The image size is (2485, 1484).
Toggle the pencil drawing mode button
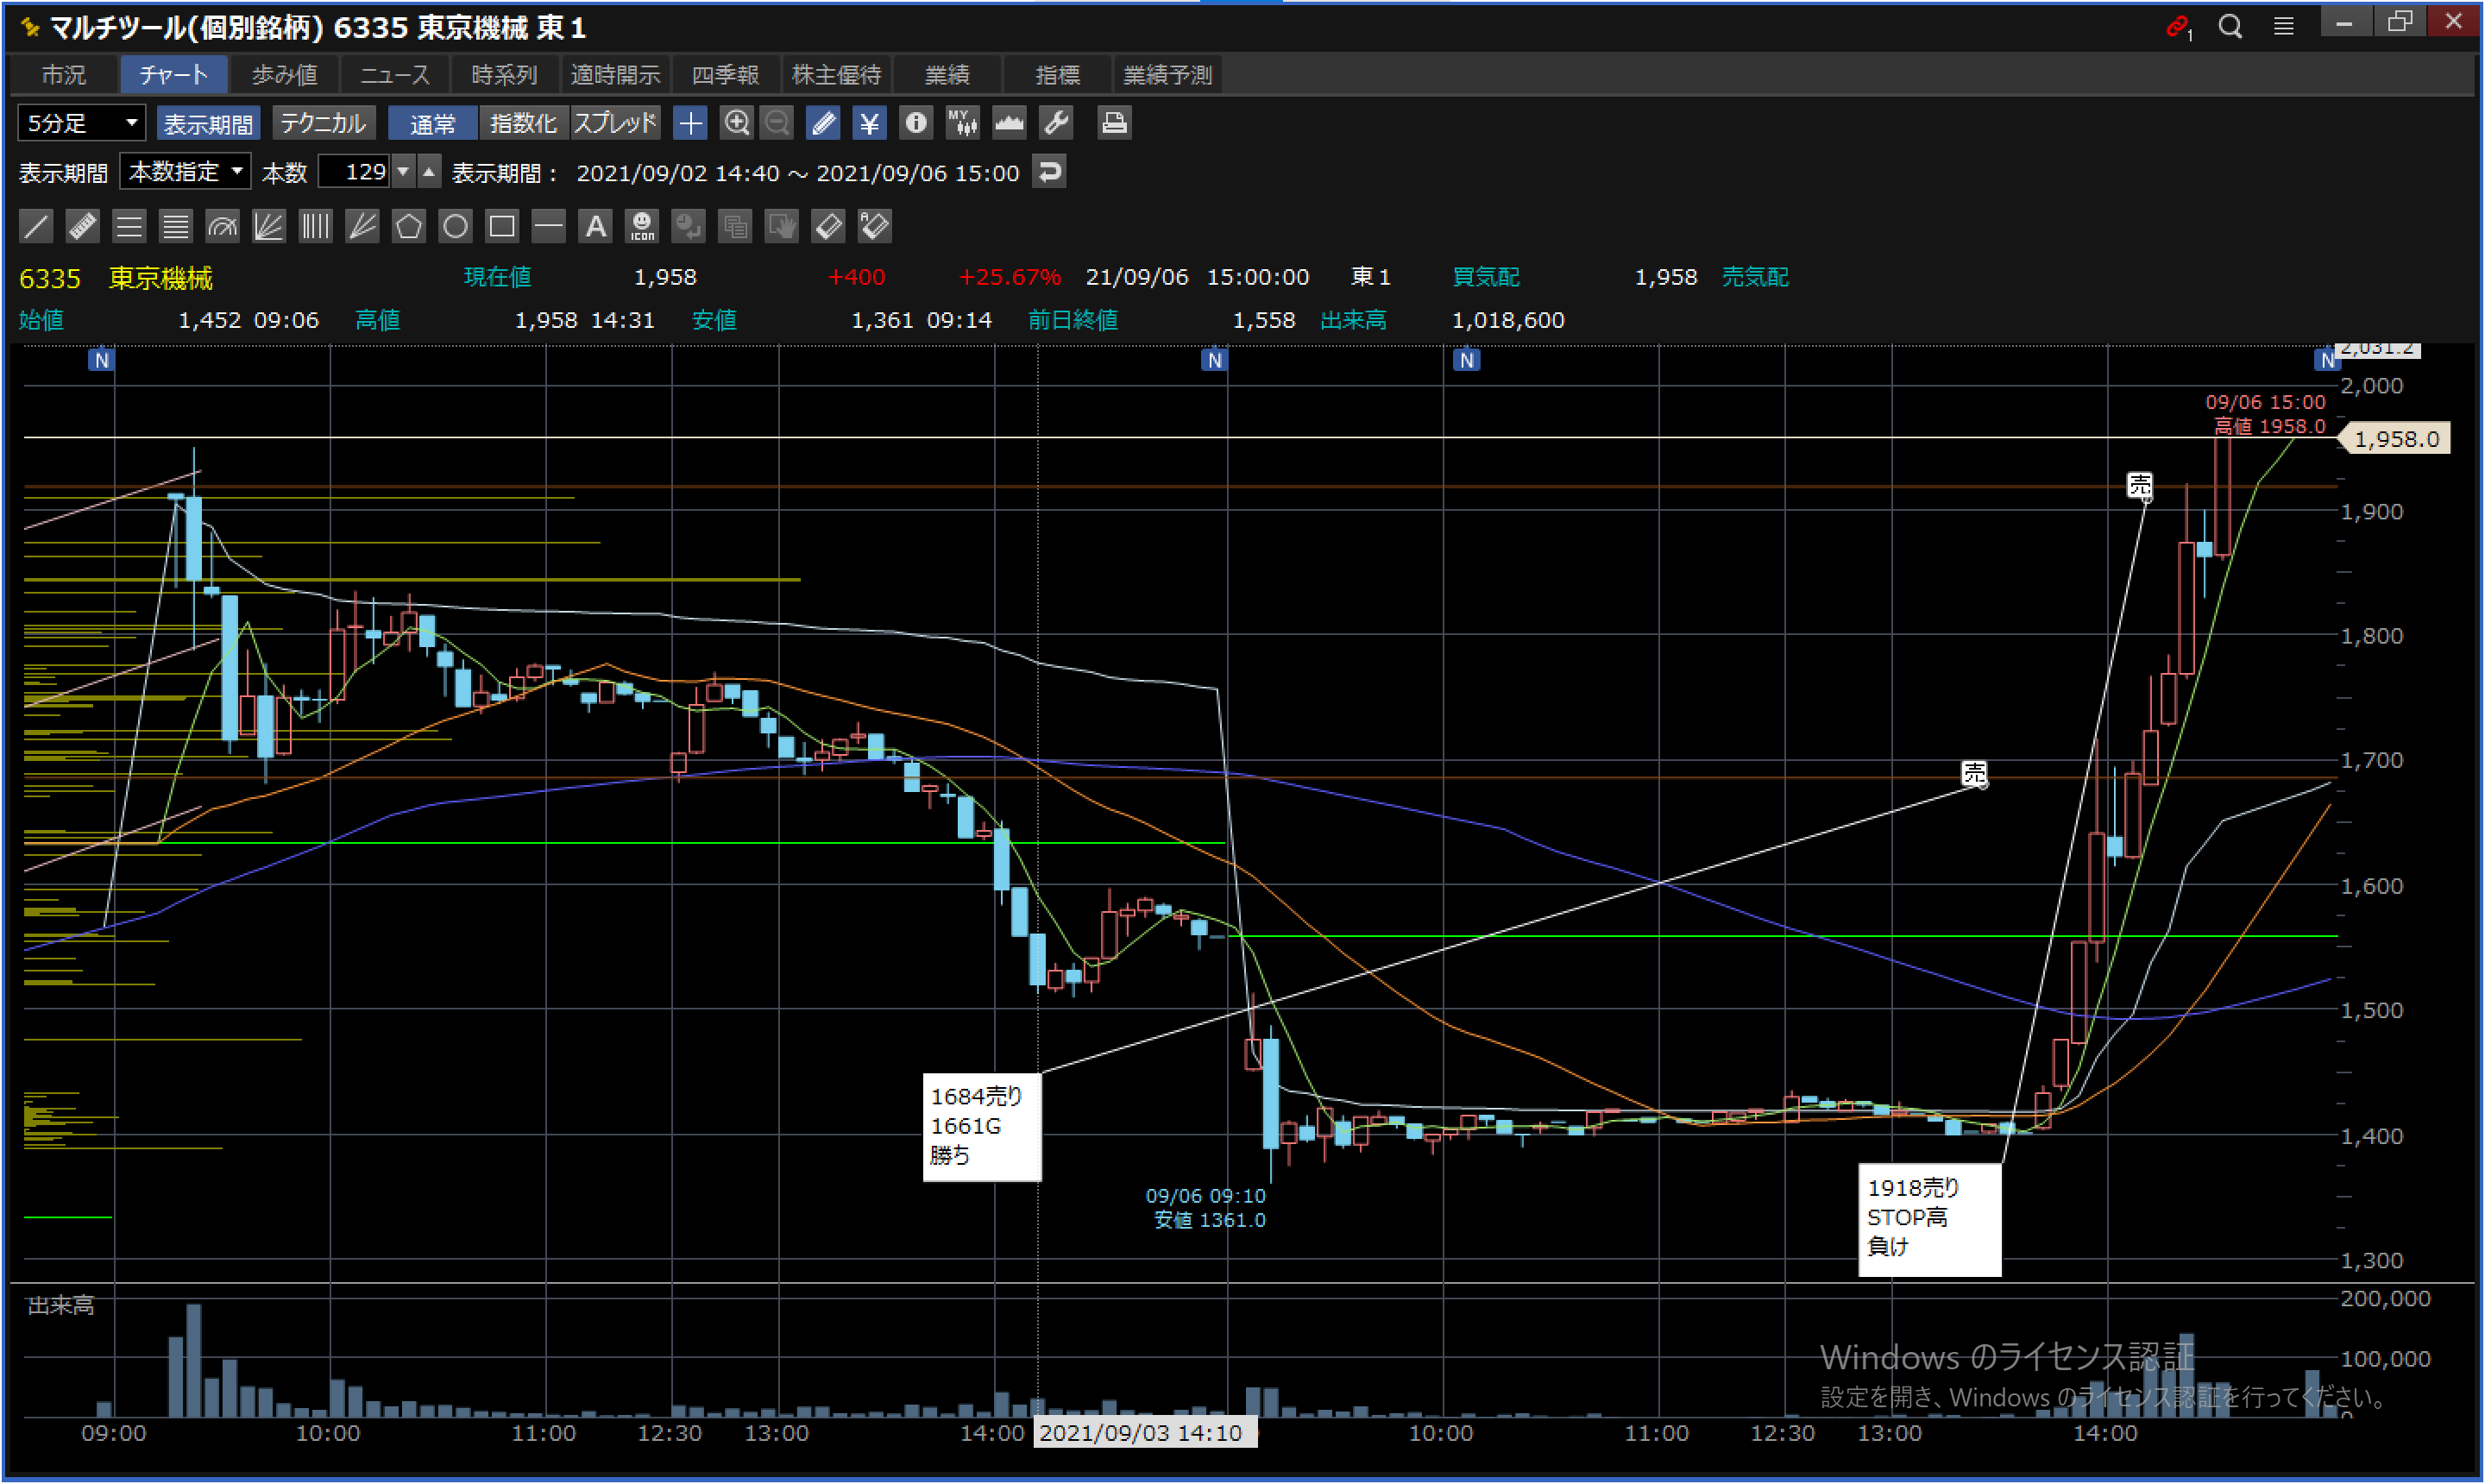[823, 123]
